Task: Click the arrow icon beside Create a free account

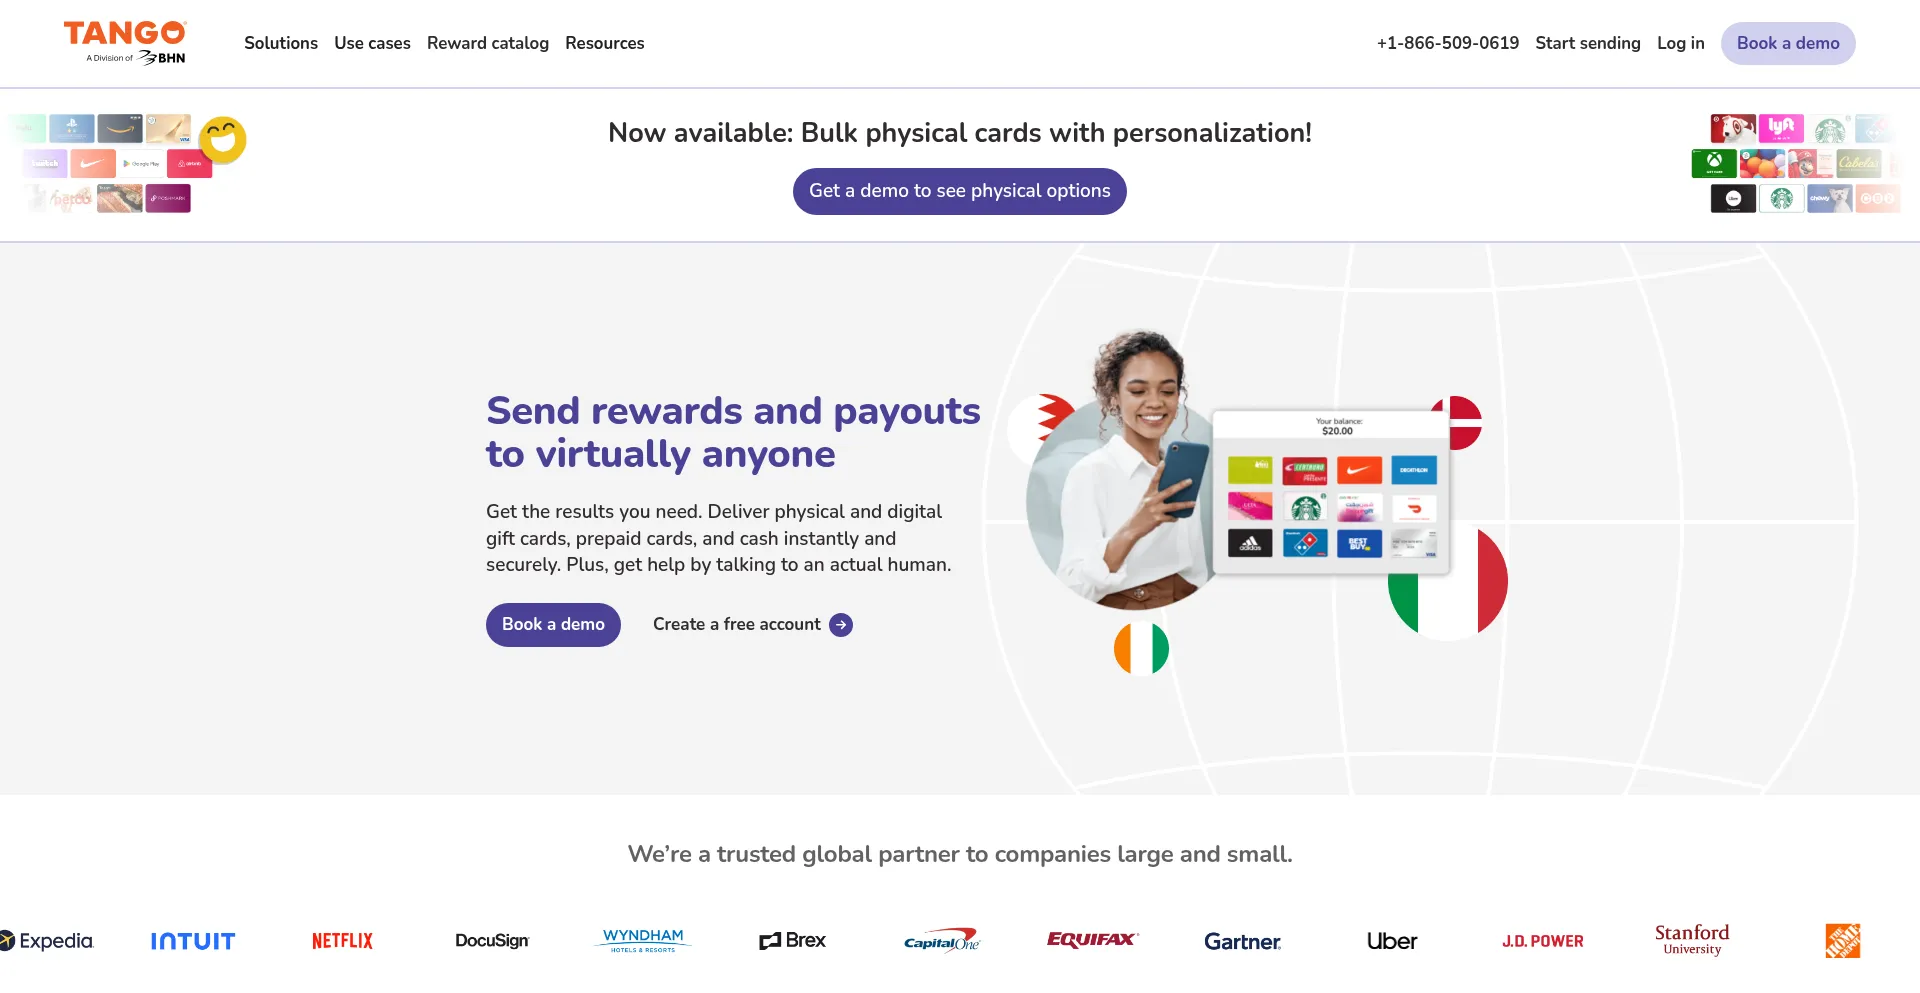Action: click(x=841, y=625)
